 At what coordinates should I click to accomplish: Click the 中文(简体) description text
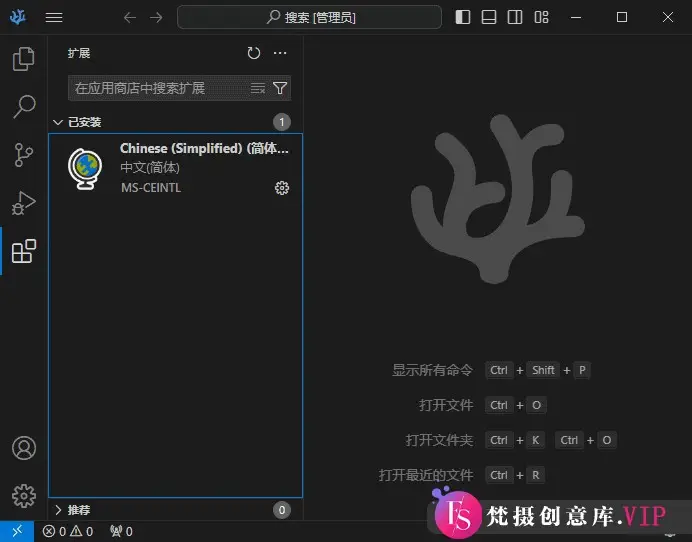point(150,167)
